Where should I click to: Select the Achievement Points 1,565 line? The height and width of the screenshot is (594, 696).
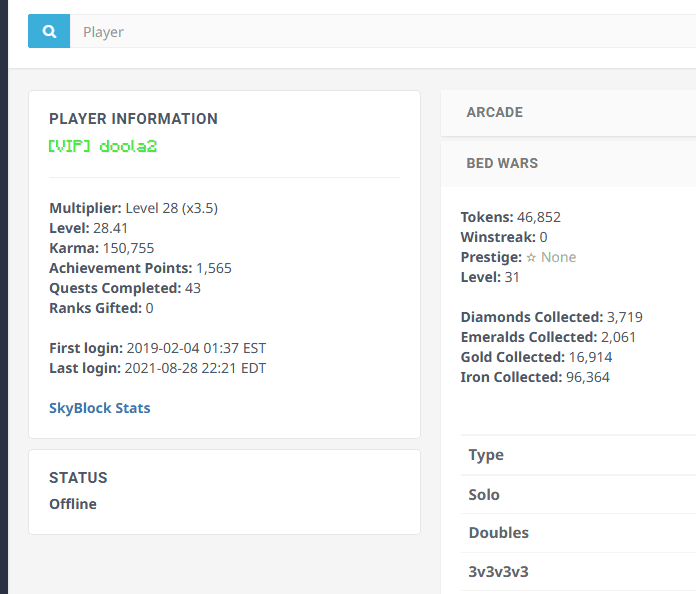pos(140,268)
